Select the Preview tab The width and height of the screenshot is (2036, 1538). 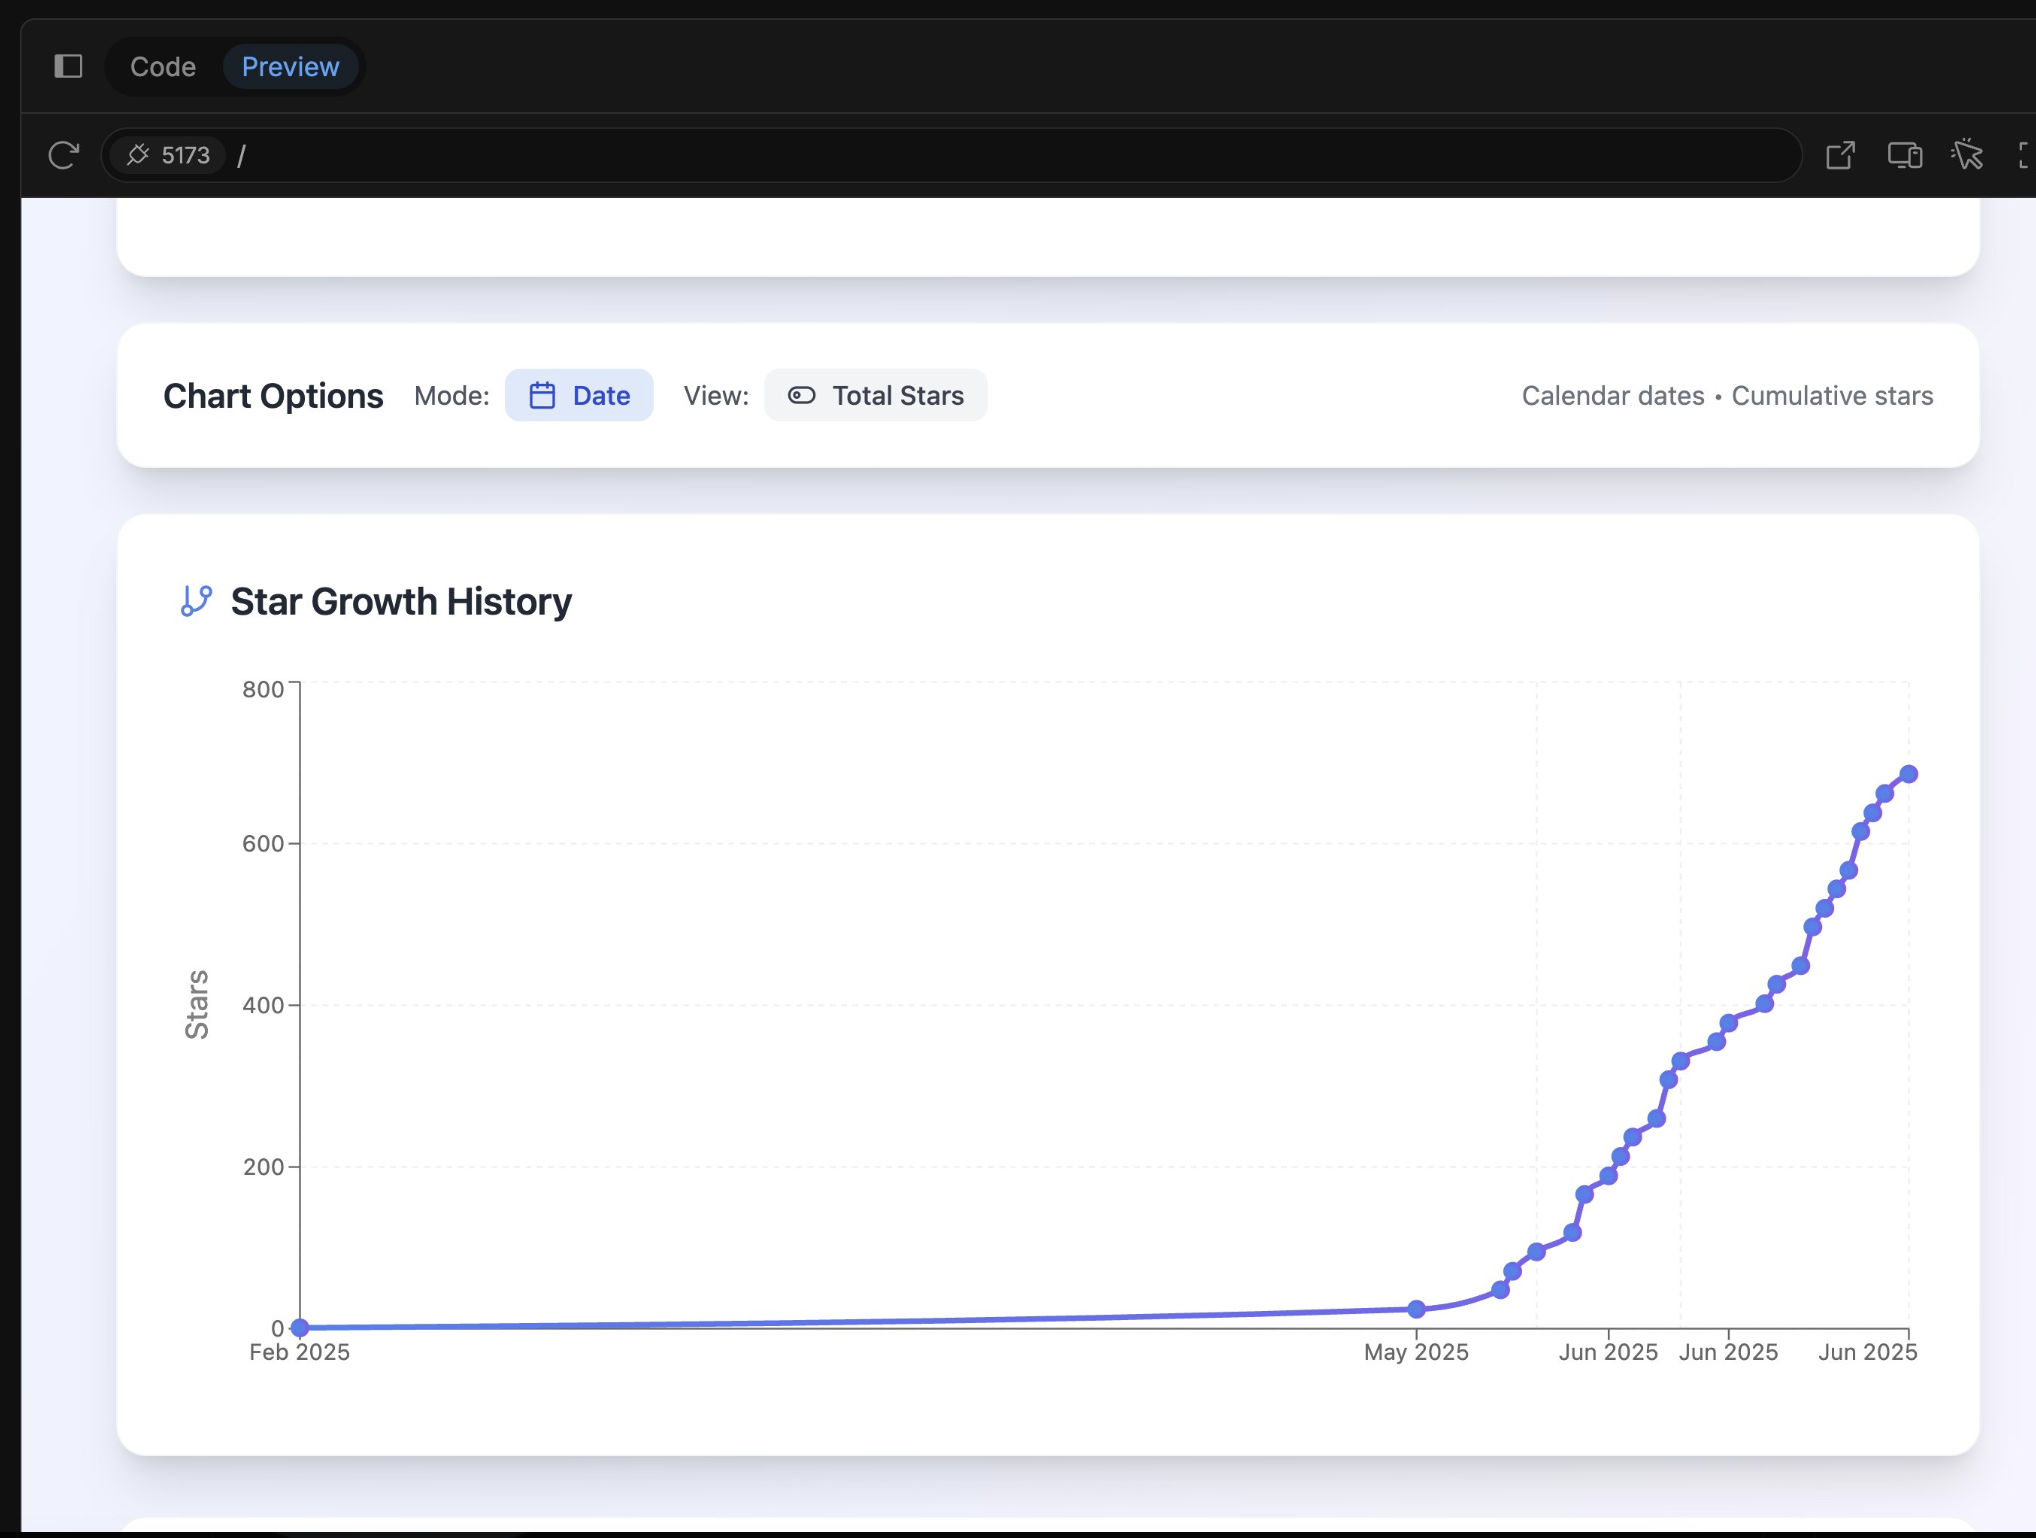click(x=290, y=66)
